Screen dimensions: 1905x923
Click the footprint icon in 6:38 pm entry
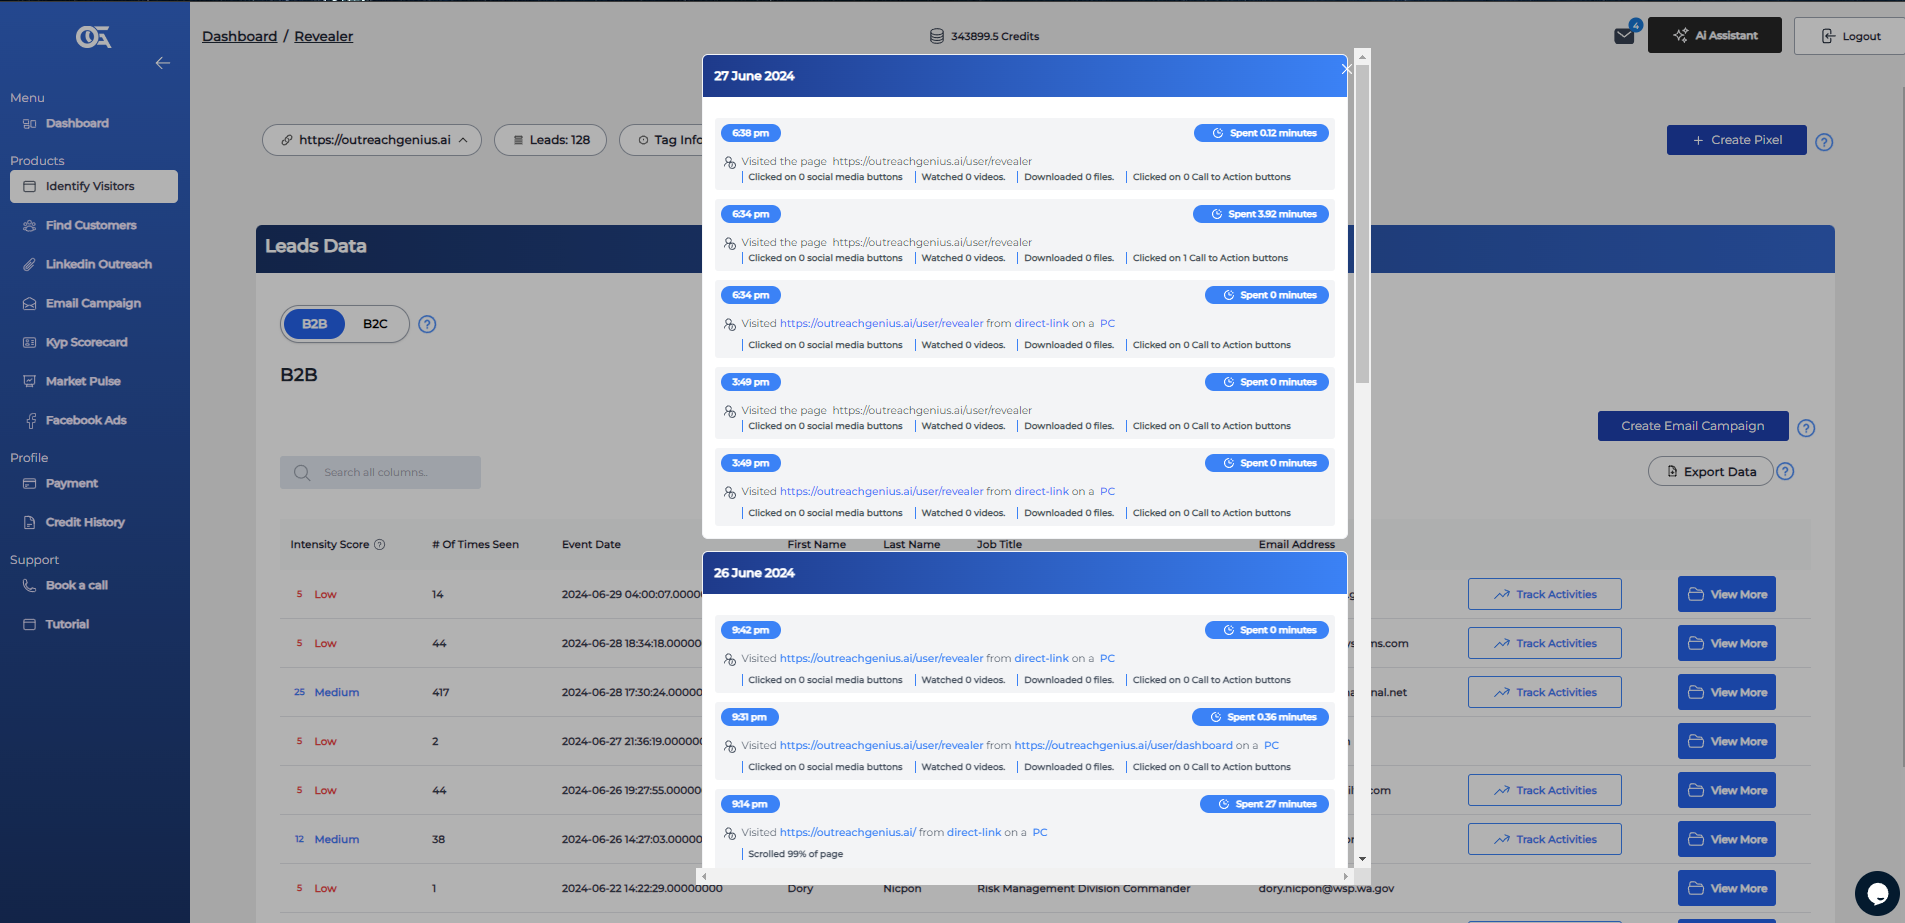point(730,162)
